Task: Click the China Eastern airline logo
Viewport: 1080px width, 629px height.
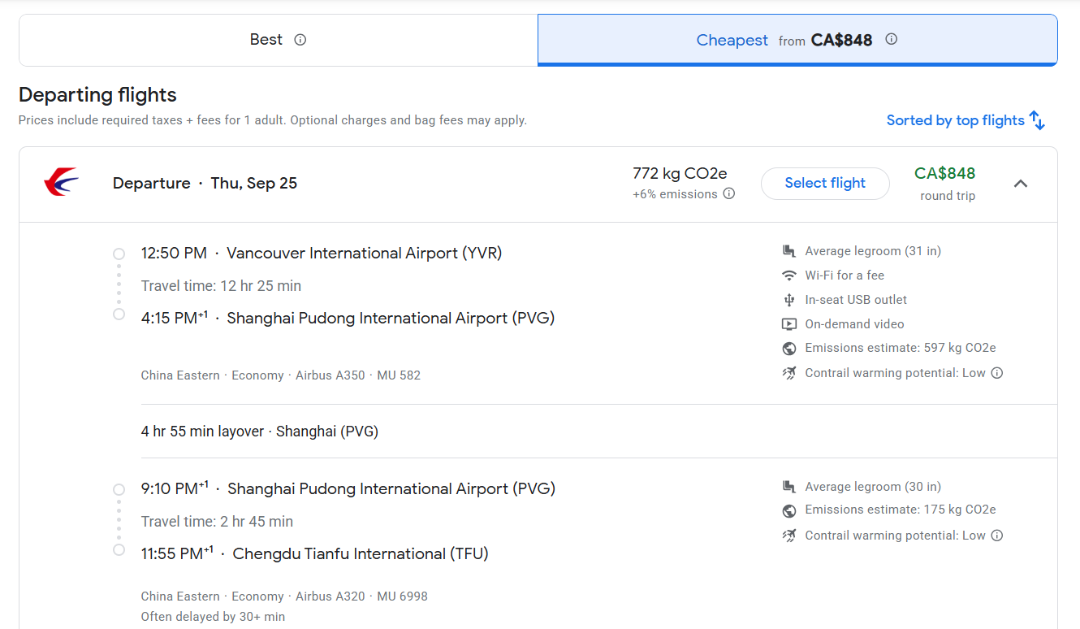Action: click(61, 183)
